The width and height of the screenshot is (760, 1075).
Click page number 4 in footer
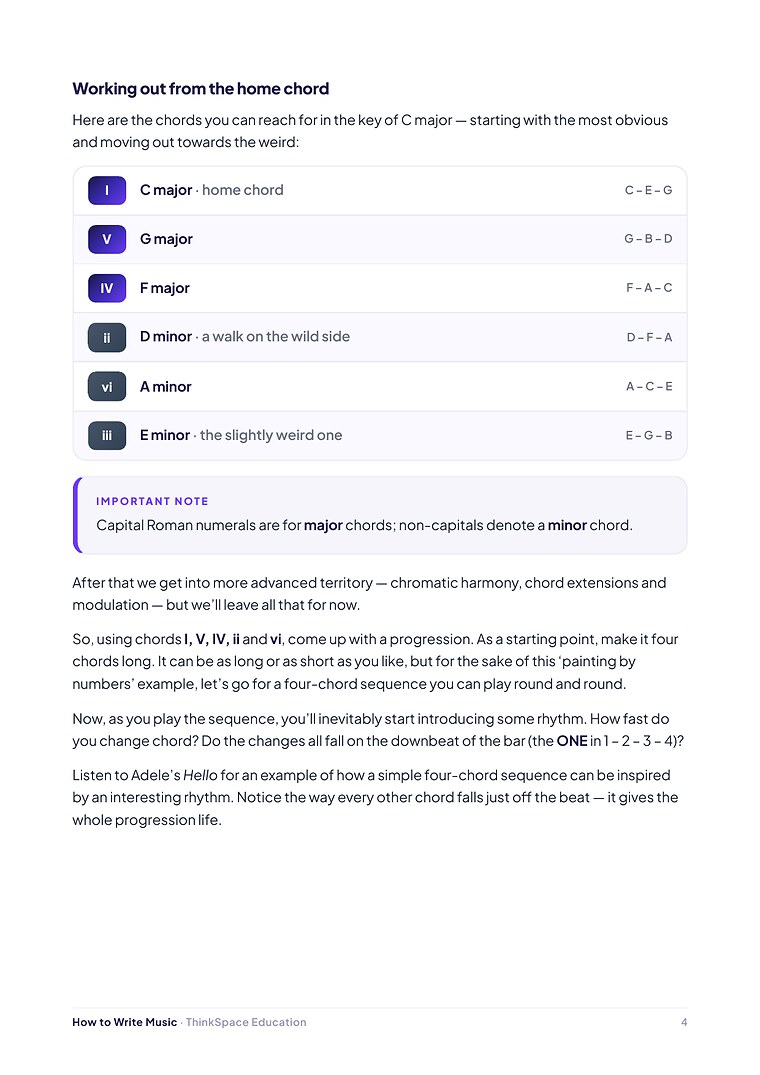[684, 1022]
